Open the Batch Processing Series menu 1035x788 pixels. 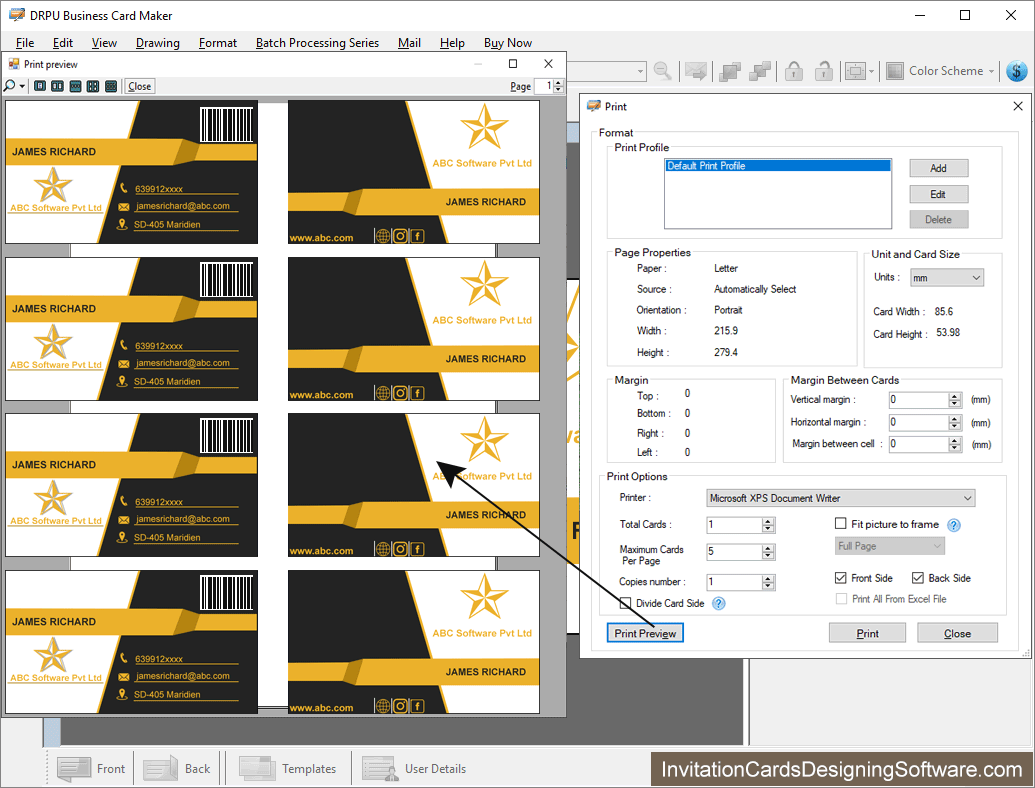317,43
